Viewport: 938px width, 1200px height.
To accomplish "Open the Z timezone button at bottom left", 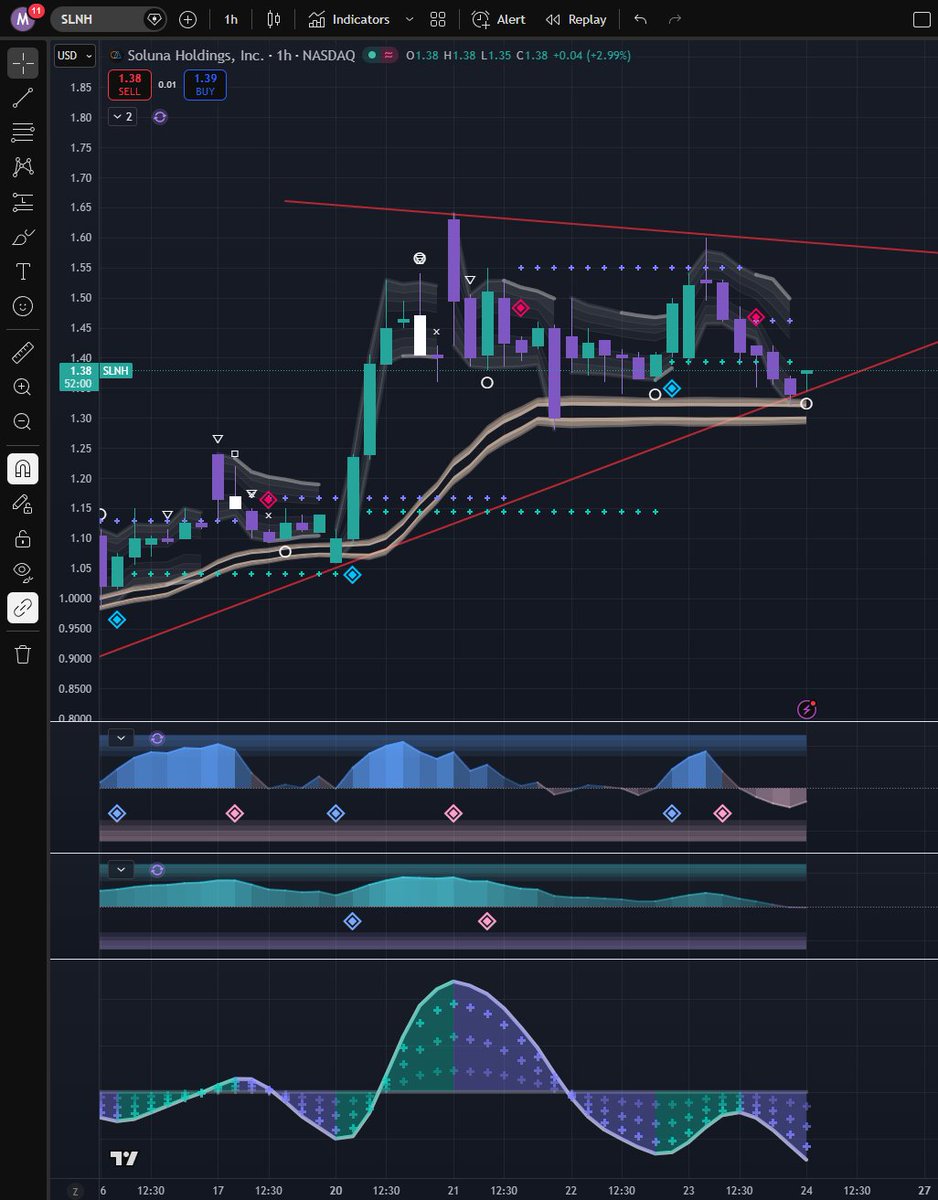I will click(x=73, y=1191).
